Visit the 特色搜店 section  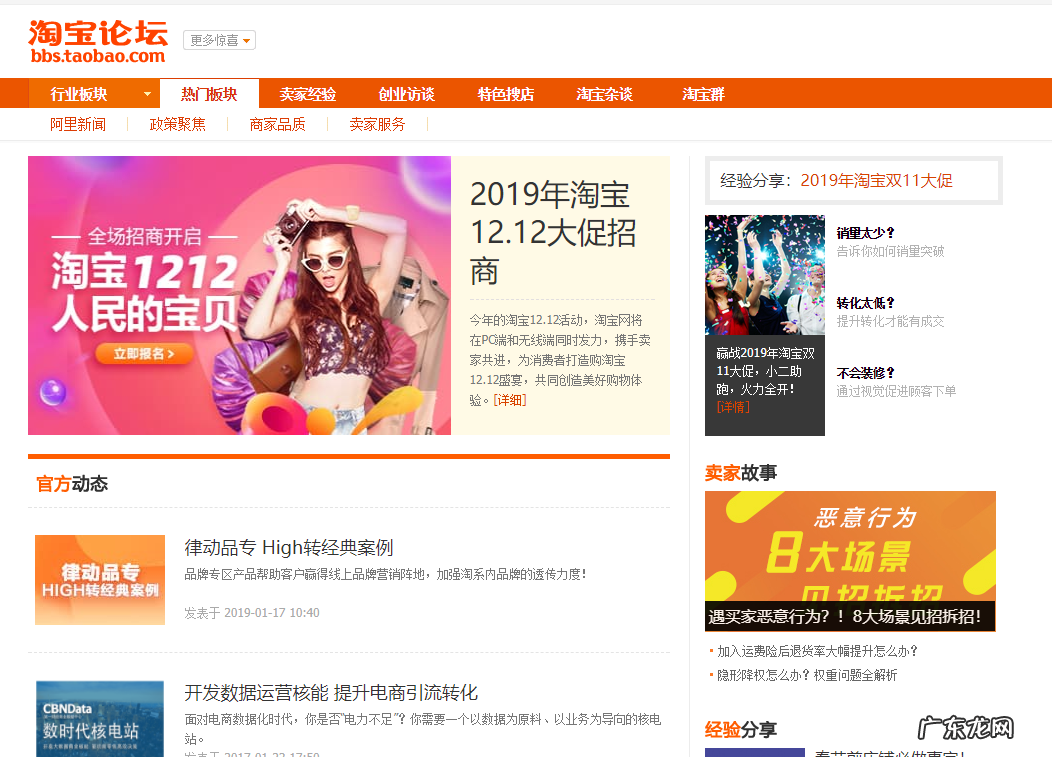505,92
